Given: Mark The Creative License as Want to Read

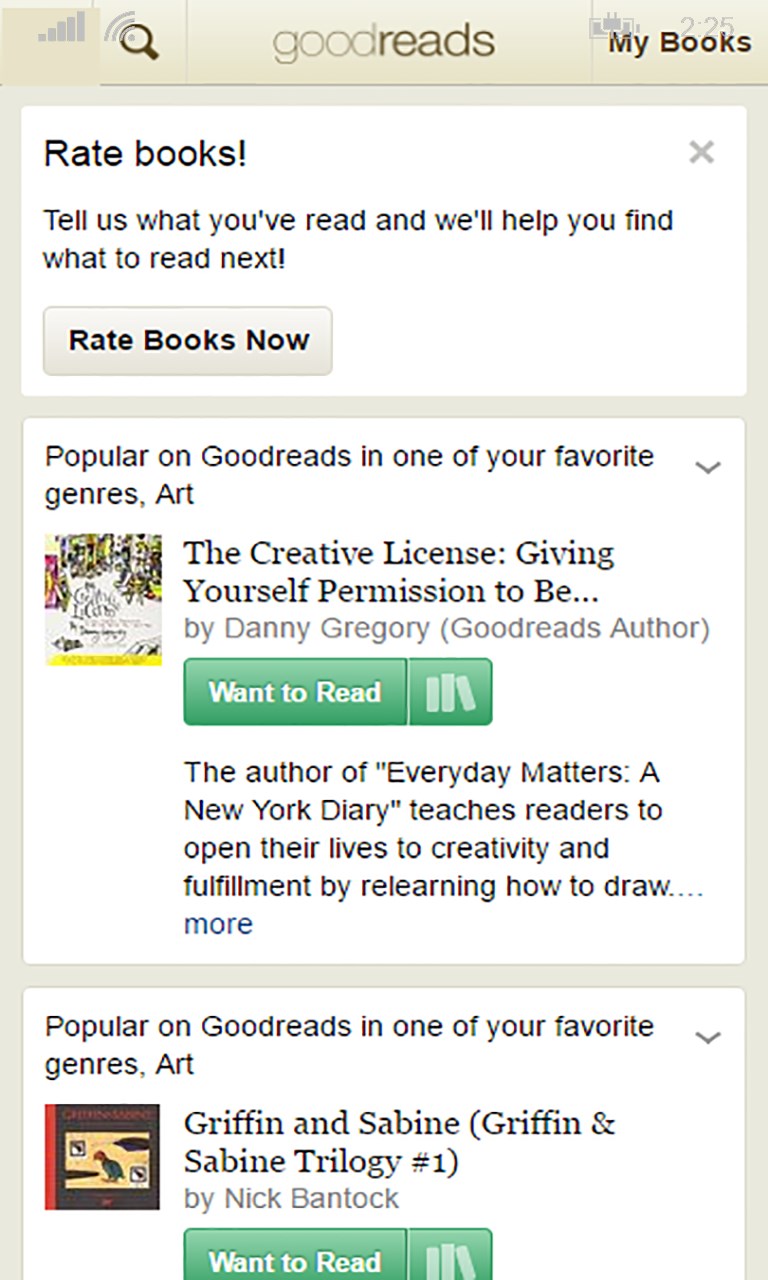Looking at the screenshot, I should pos(295,692).
